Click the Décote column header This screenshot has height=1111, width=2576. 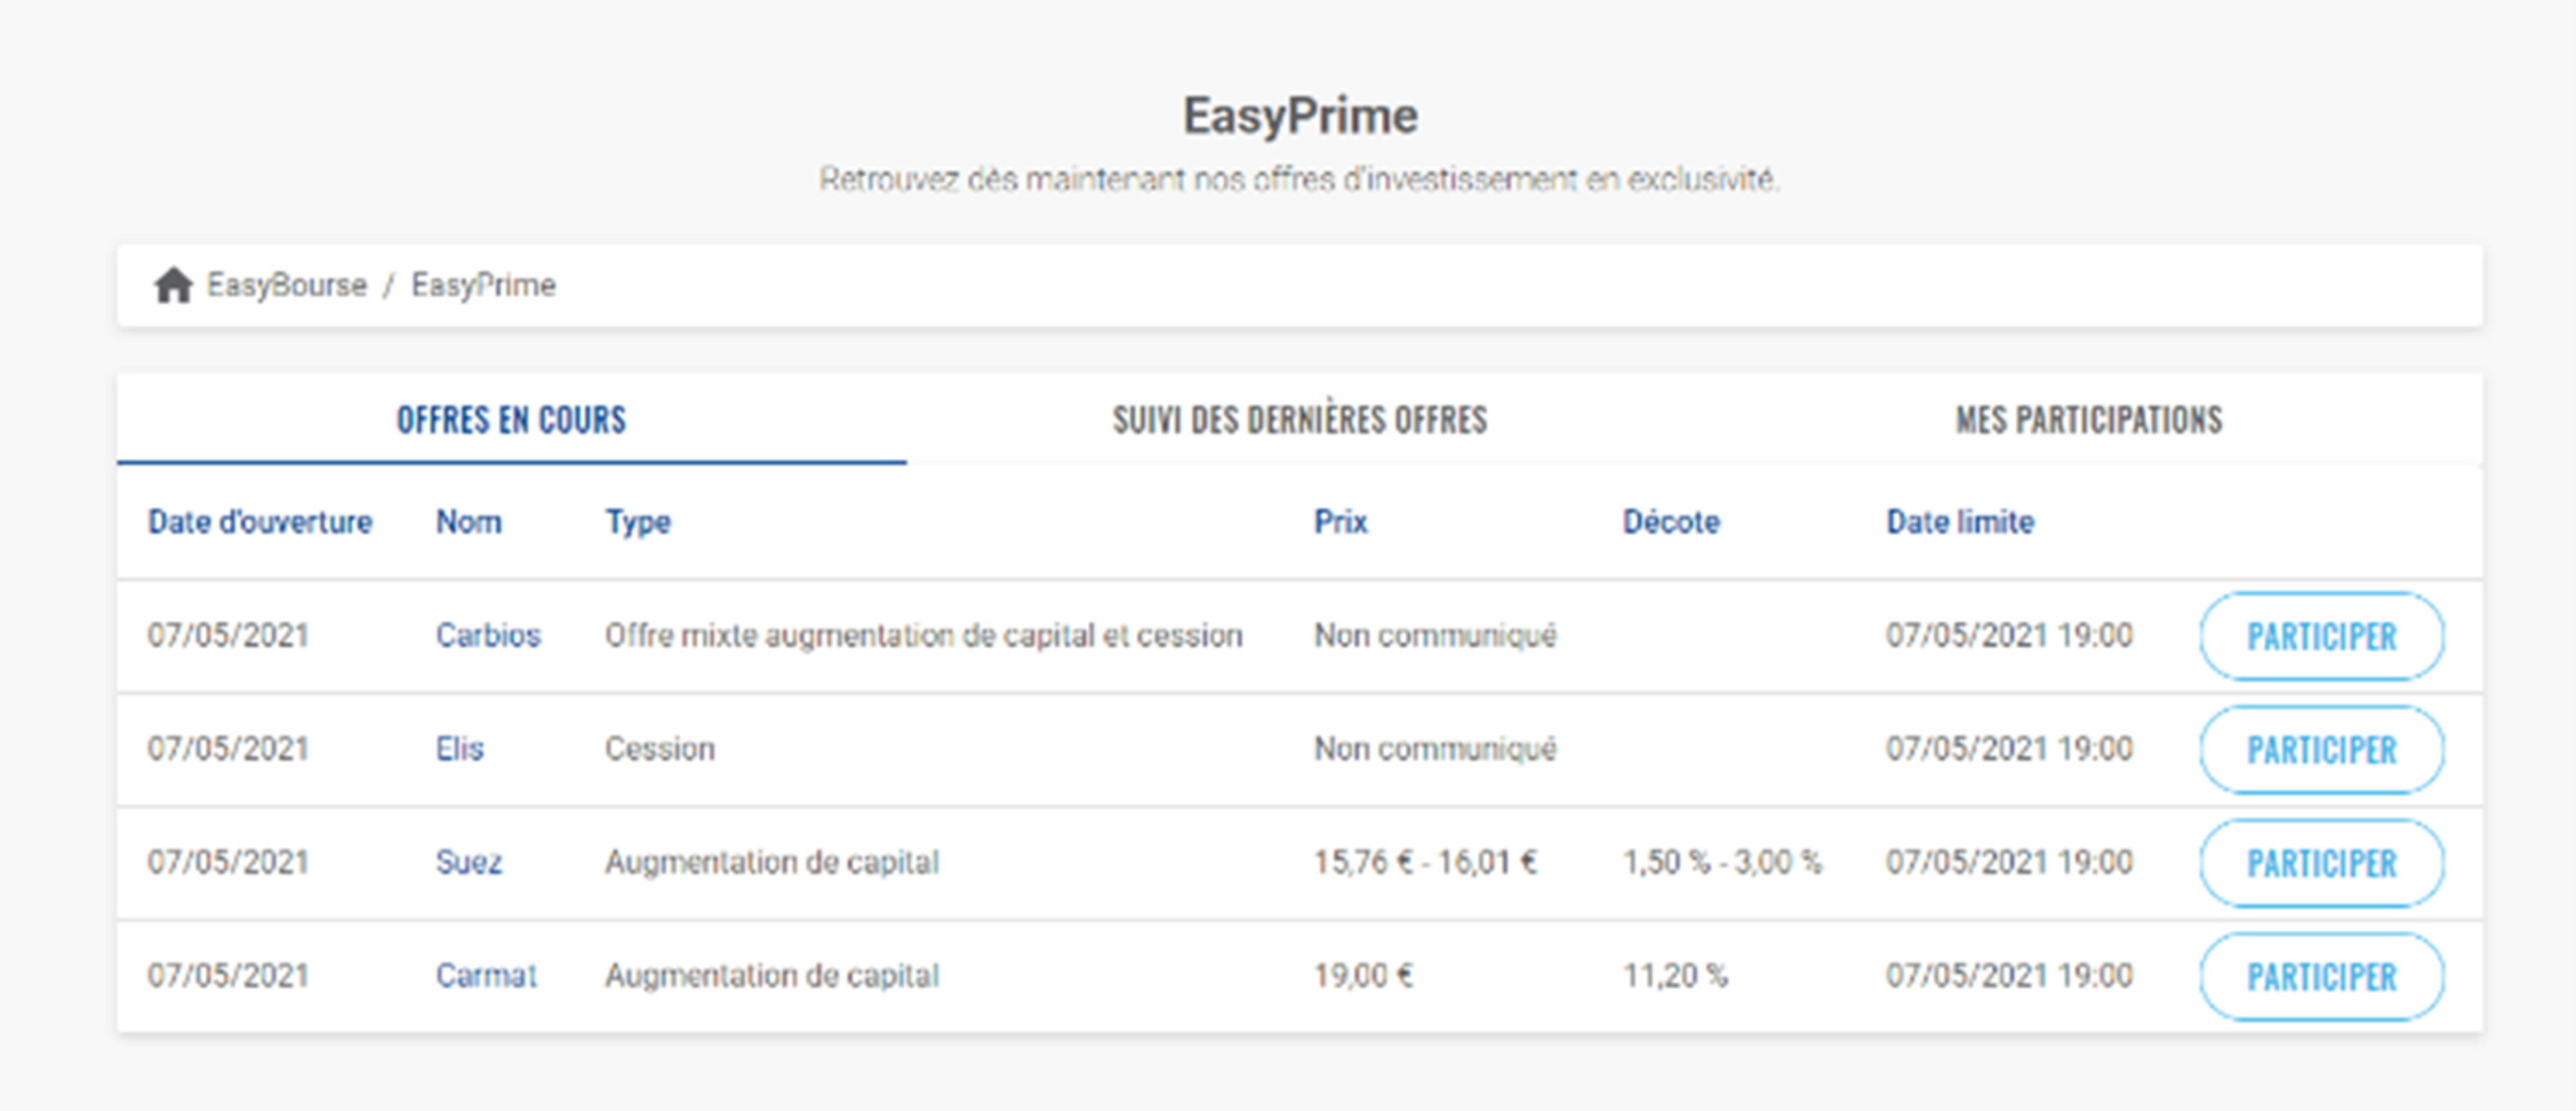tap(1671, 522)
